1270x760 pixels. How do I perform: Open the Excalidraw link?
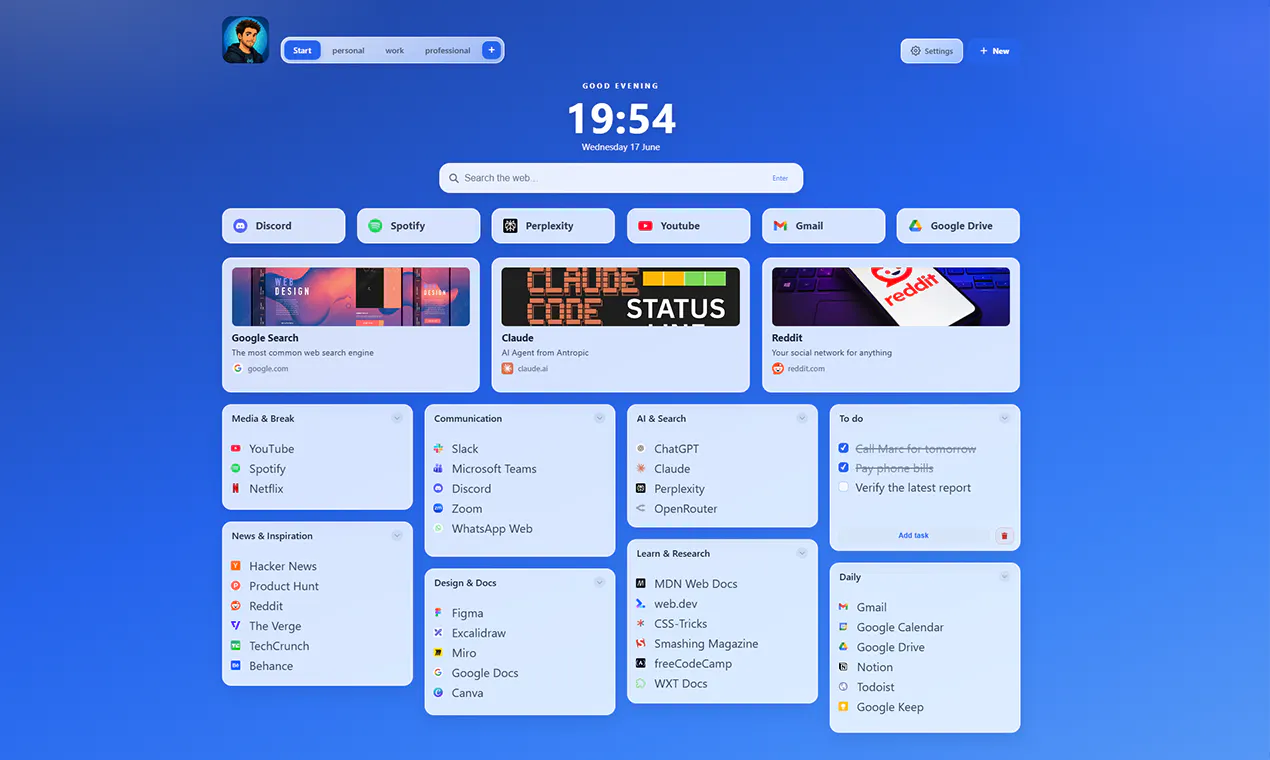(x=479, y=633)
